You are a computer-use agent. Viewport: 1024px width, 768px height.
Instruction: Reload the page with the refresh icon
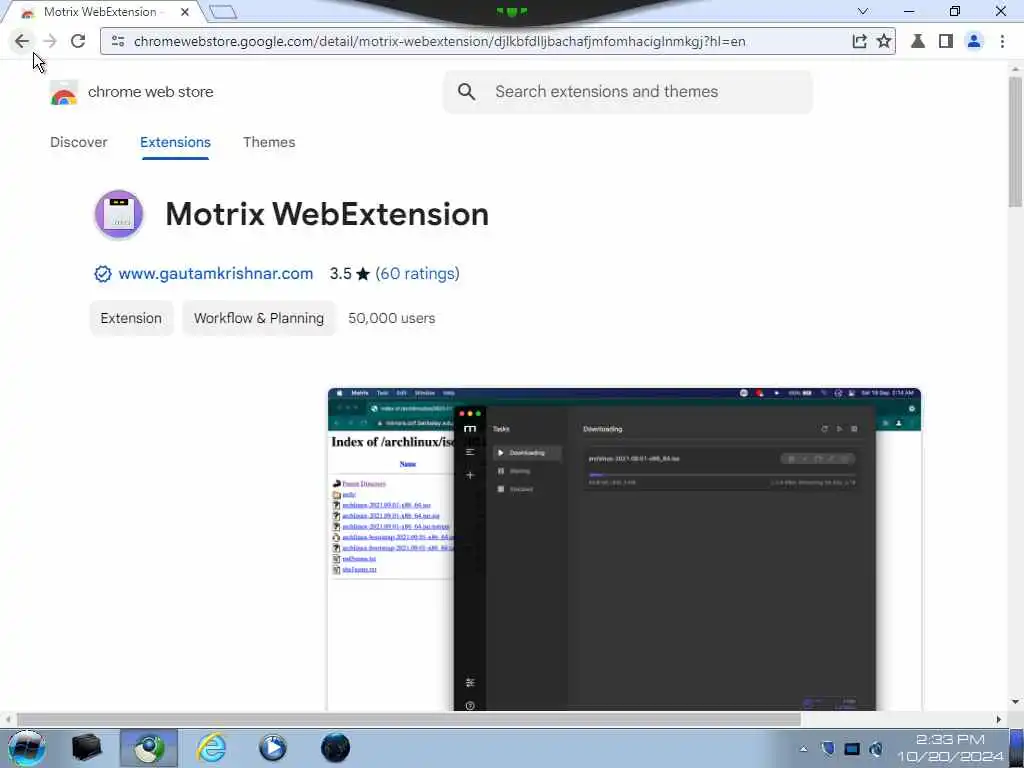(x=78, y=41)
